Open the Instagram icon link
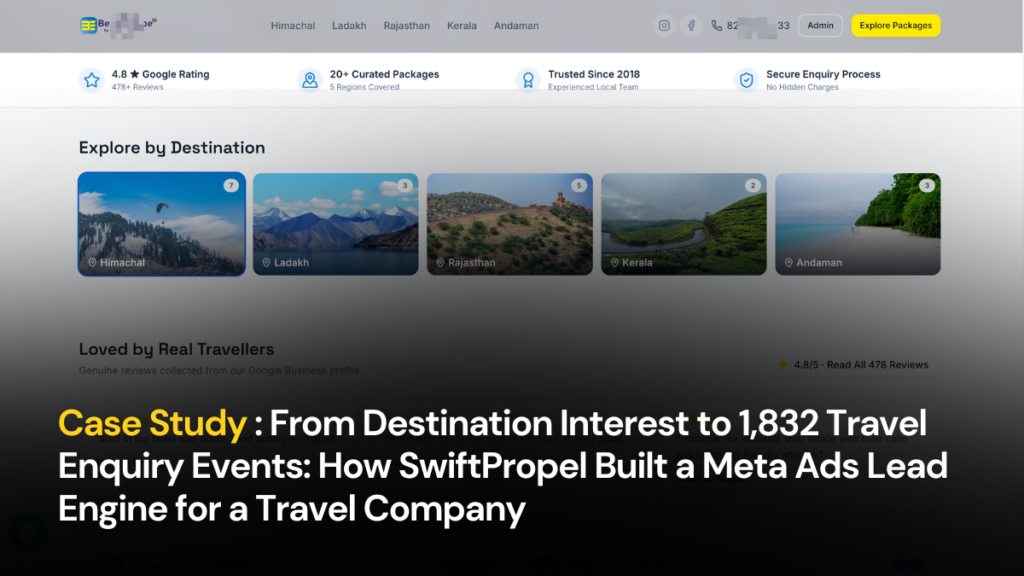This screenshot has width=1024, height=576. [664, 25]
